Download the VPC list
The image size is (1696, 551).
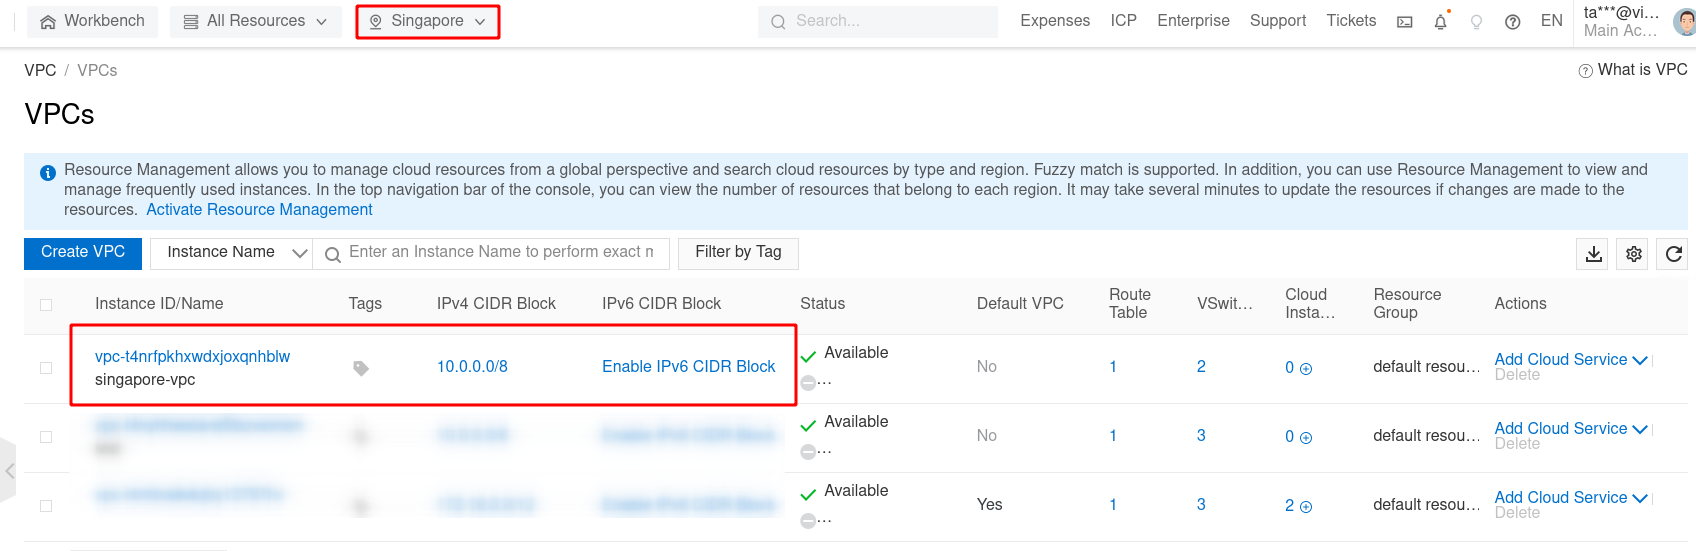(x=1594, y=254)
